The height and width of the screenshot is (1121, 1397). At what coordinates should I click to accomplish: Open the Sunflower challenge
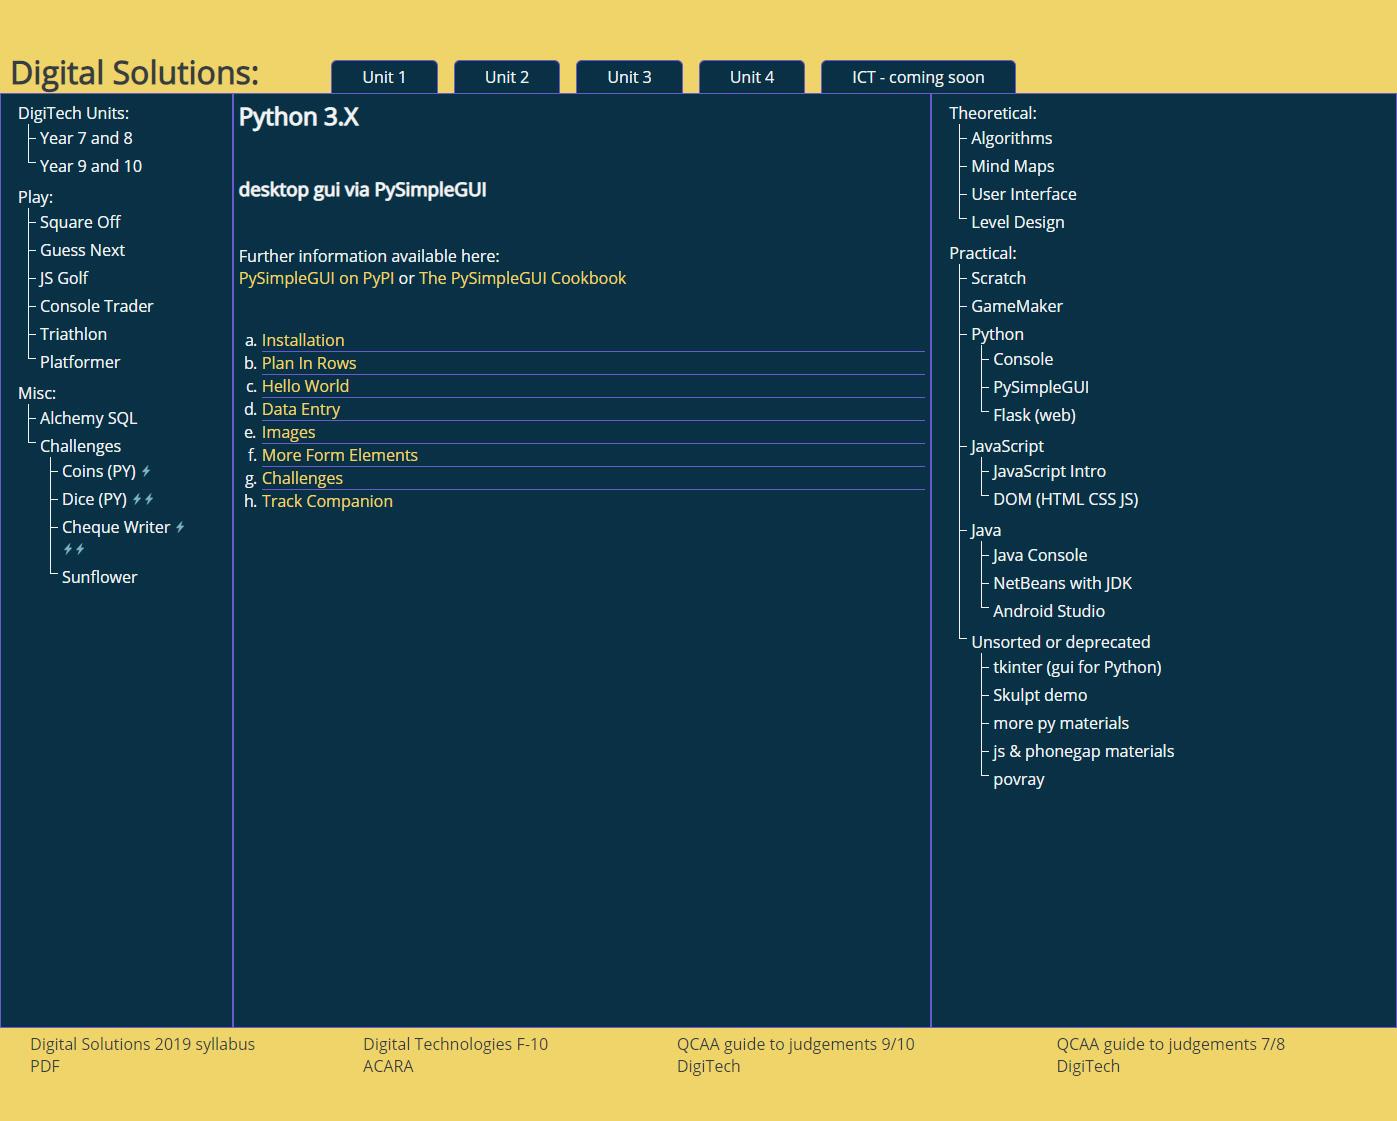pos(100,577)
